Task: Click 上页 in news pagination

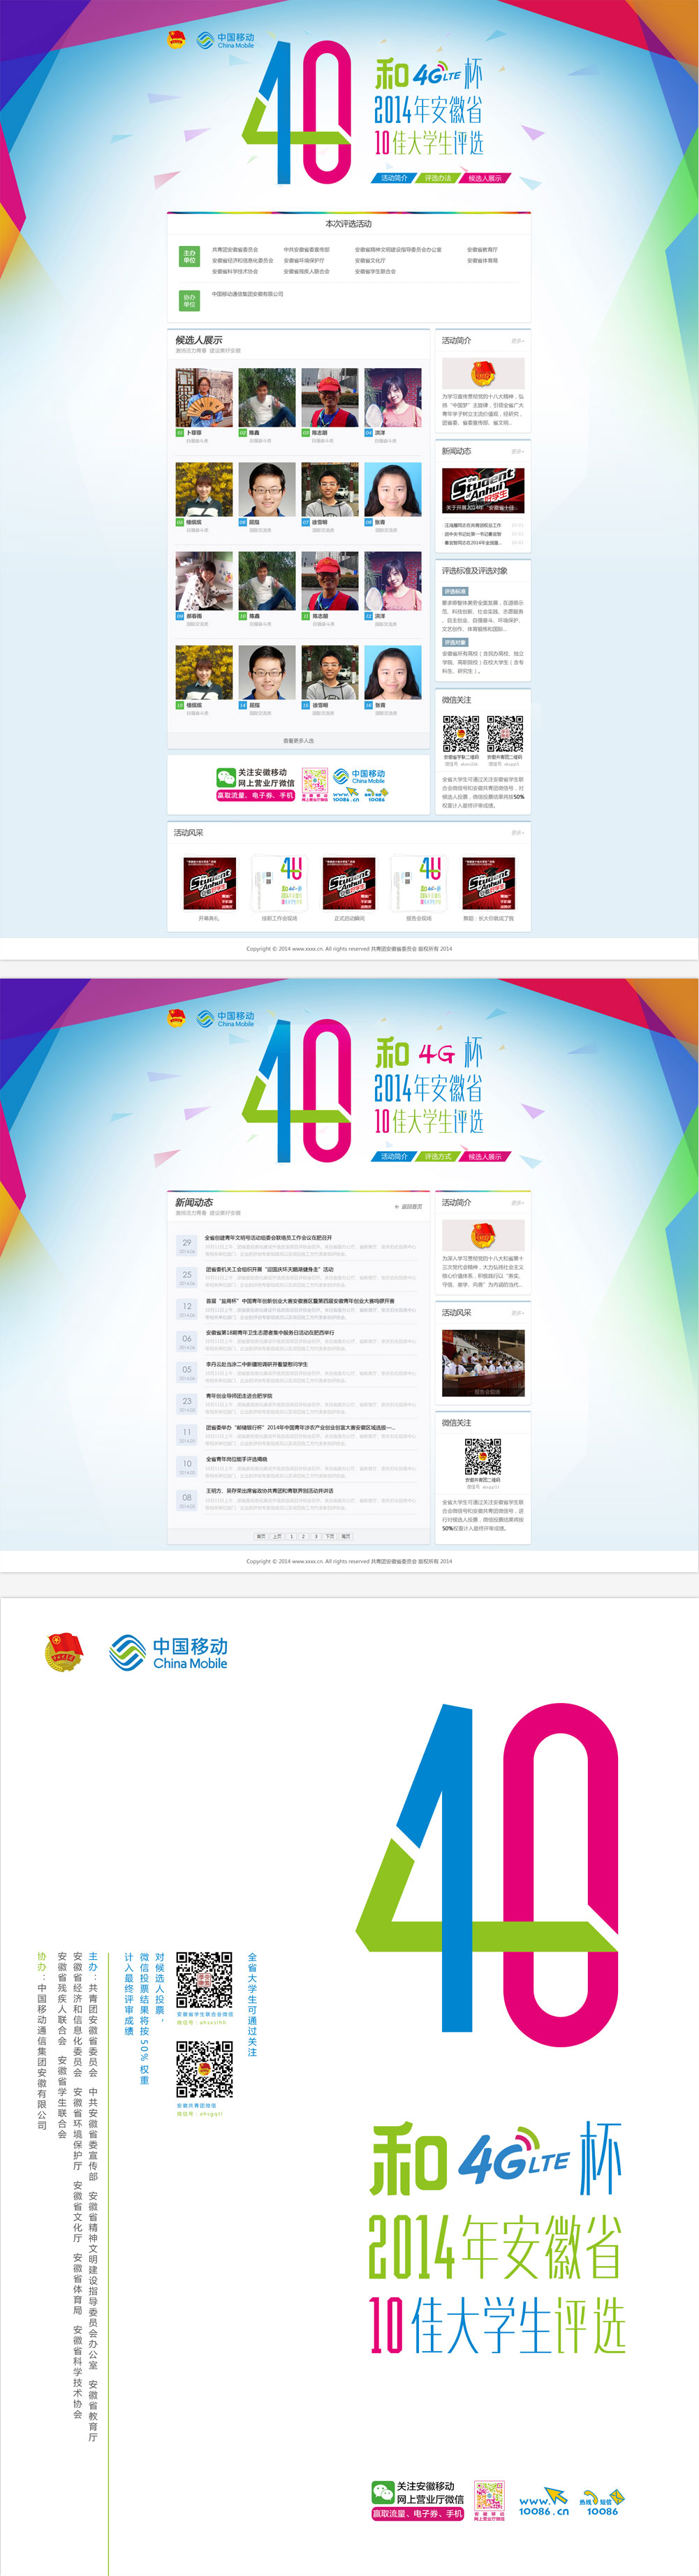Action: (277, 1536)
